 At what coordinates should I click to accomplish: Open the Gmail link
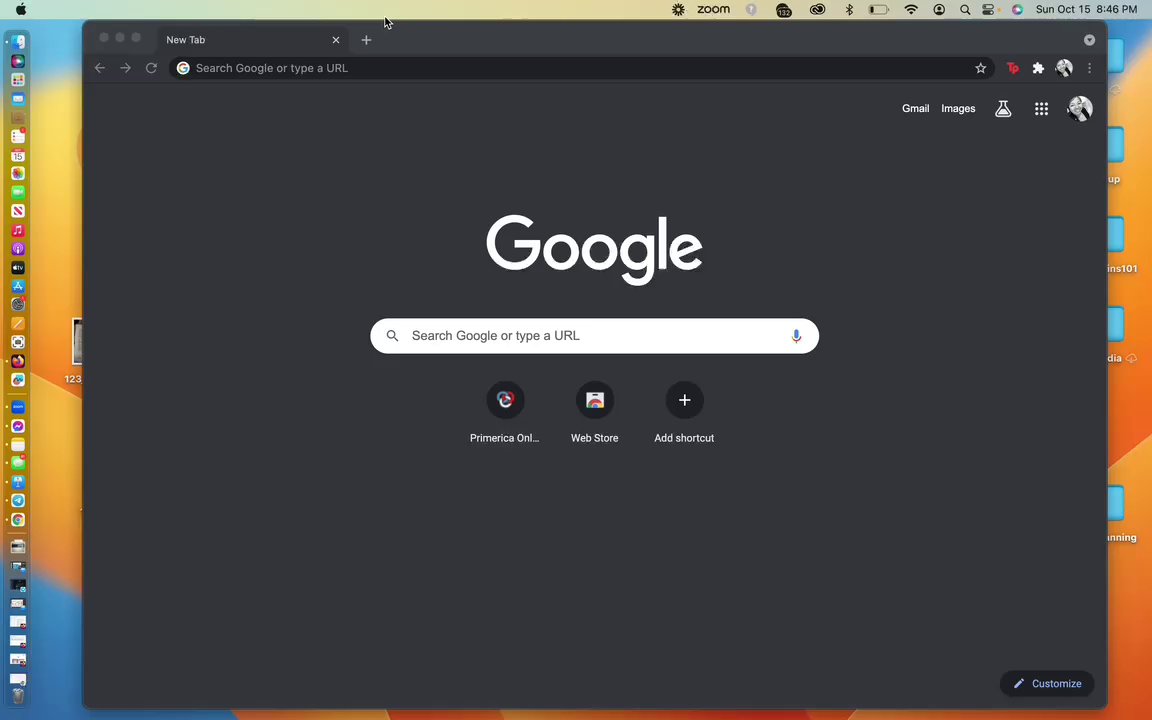click(915, 109)
